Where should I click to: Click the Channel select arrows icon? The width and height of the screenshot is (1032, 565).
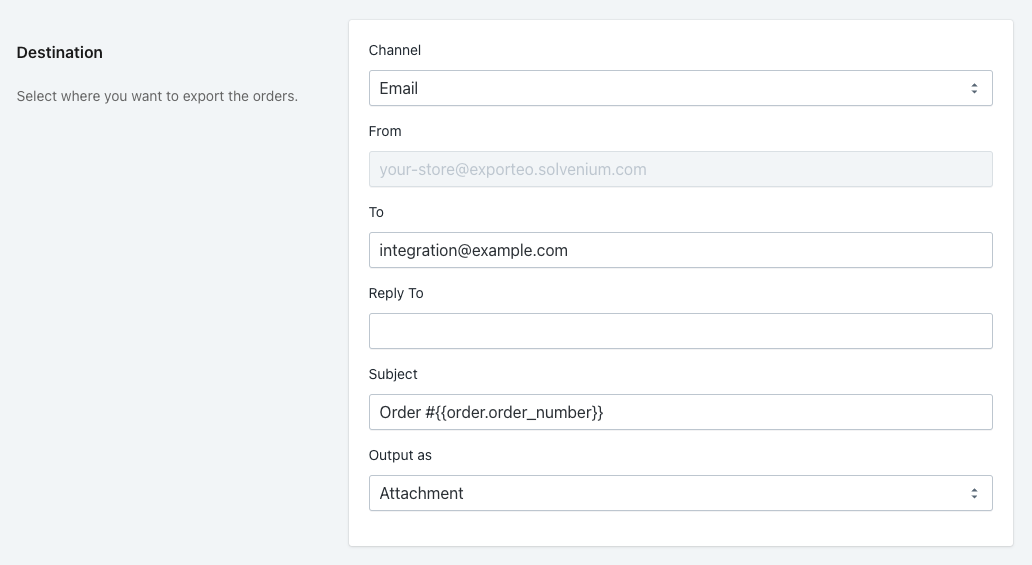pyautogui.click(x=974, y=88)
